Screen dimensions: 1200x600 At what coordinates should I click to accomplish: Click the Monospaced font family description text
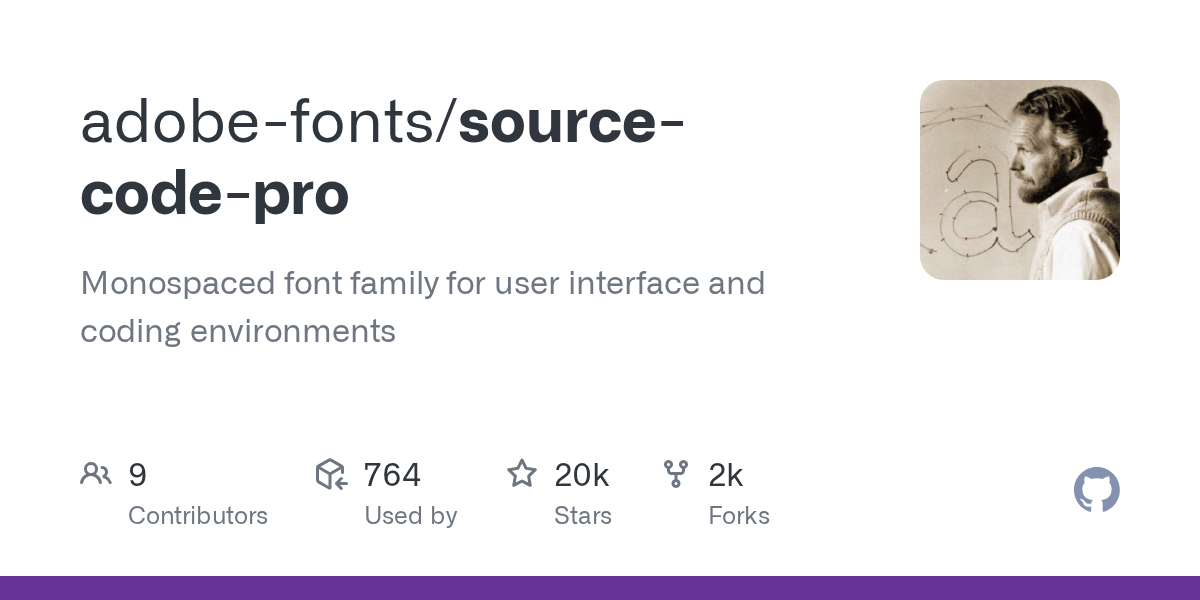pos(422,284)
